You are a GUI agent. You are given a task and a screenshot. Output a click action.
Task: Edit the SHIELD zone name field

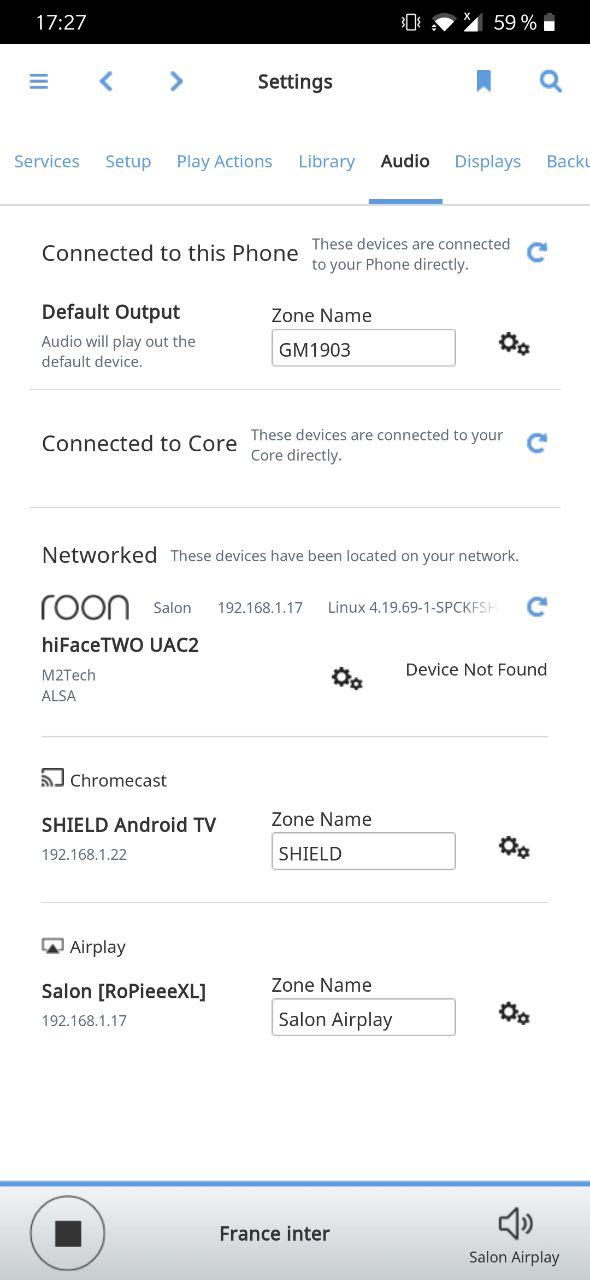tap(364, 852)
